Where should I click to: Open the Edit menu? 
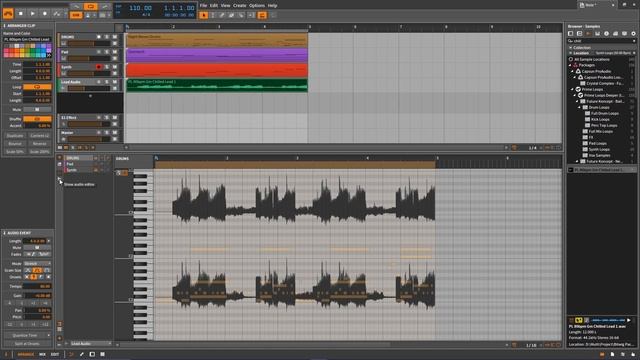tap(214, 6)
